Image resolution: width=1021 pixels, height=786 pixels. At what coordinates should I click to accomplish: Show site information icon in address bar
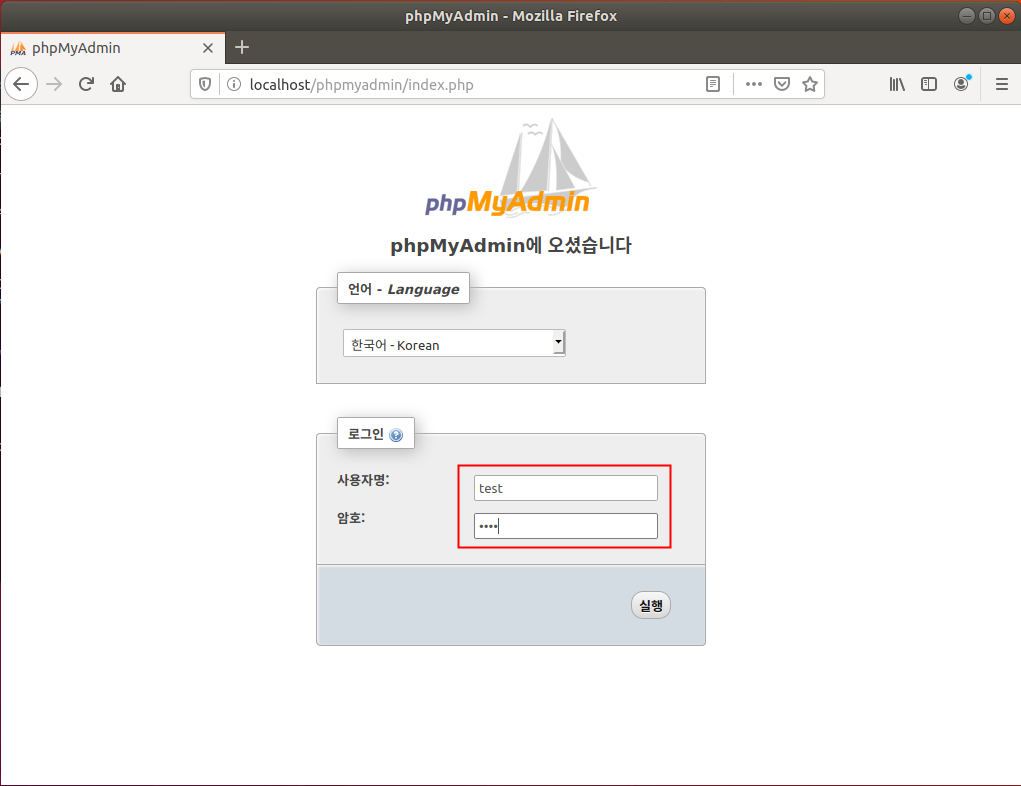234,84
